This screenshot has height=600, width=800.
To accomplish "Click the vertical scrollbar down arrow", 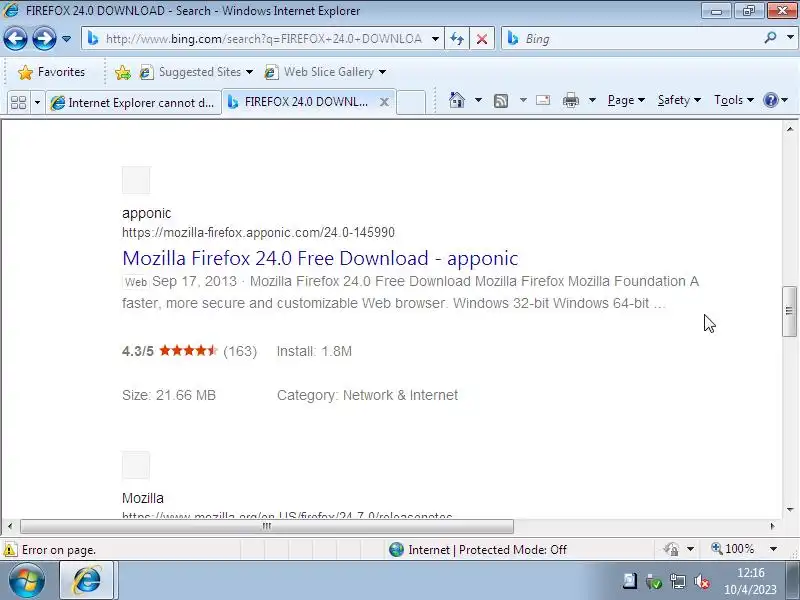I will (x=789, y=510).
